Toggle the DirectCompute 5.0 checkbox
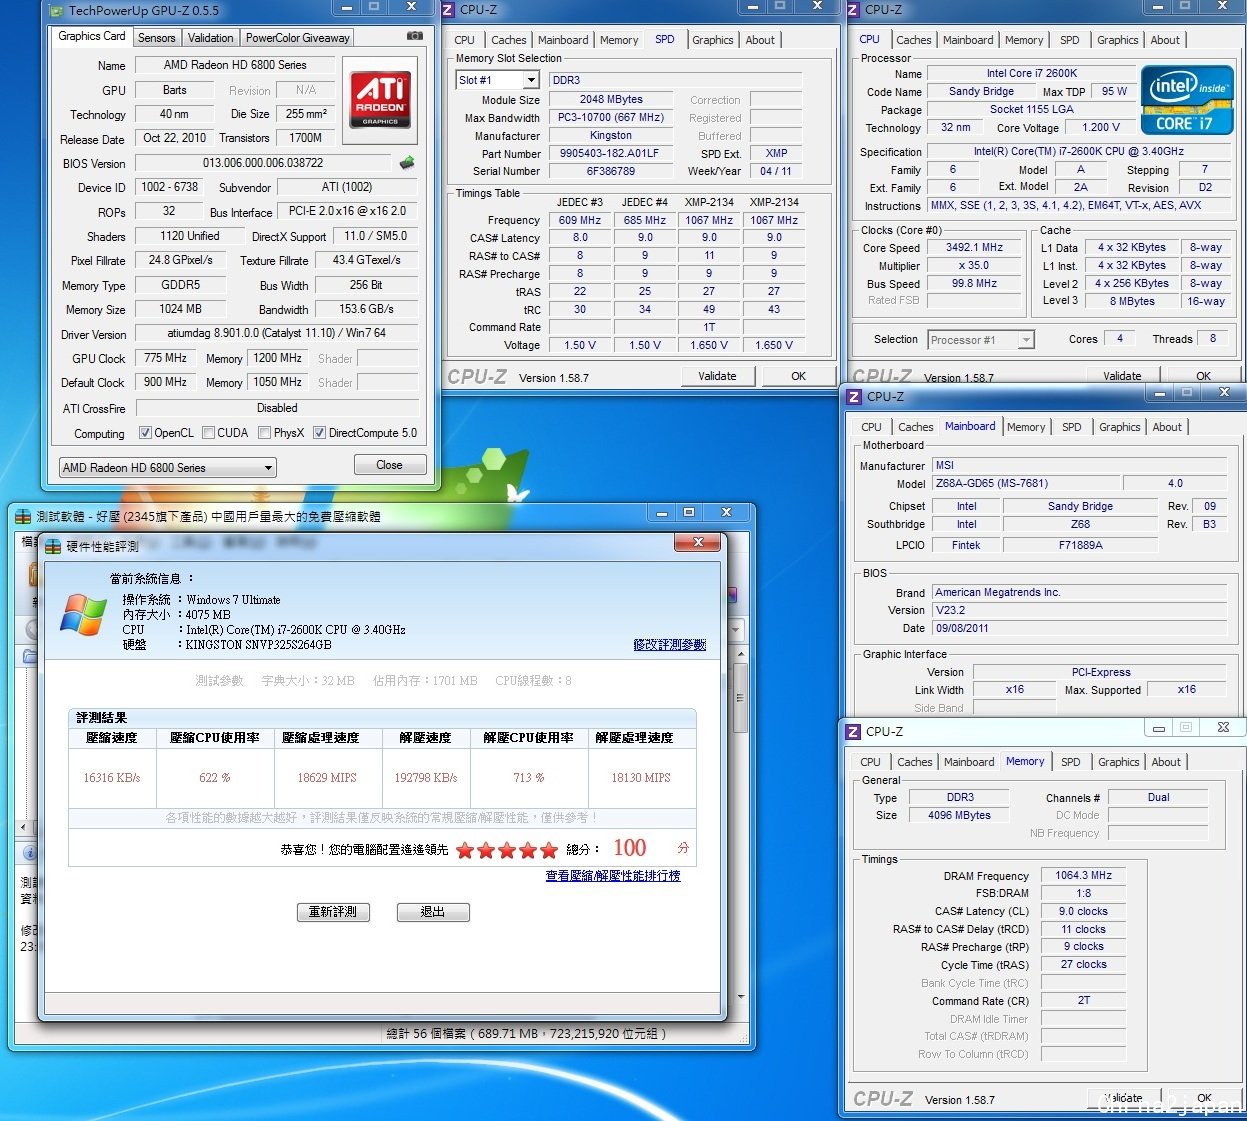This screenshot has width=1247, height=1121. [x=319, y=433]
